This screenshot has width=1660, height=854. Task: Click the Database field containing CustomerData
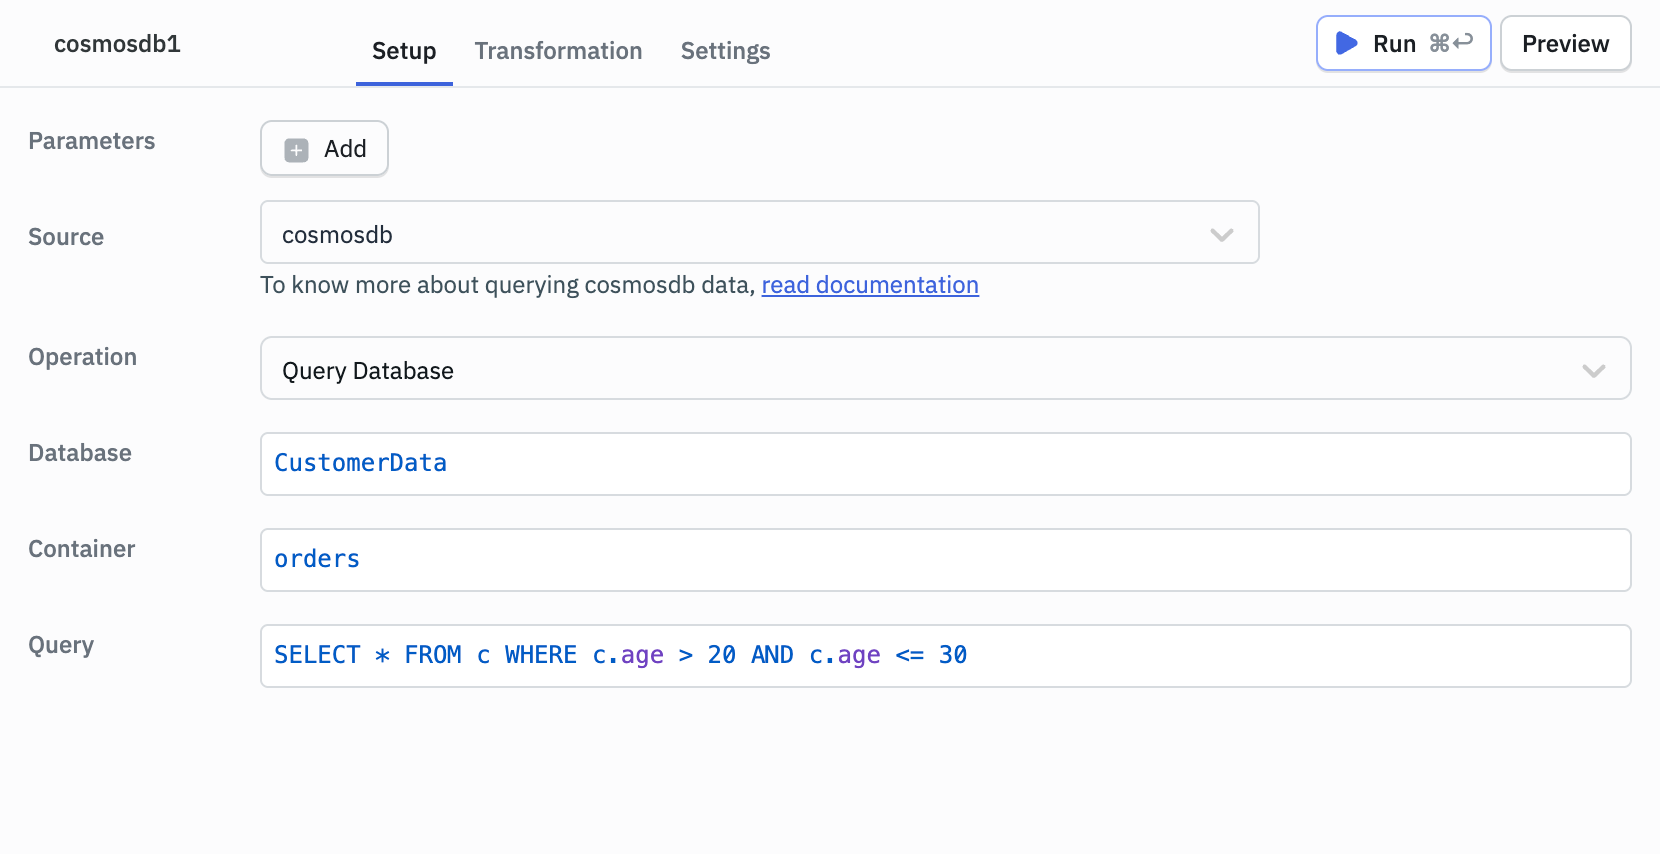tap(944, 464)
